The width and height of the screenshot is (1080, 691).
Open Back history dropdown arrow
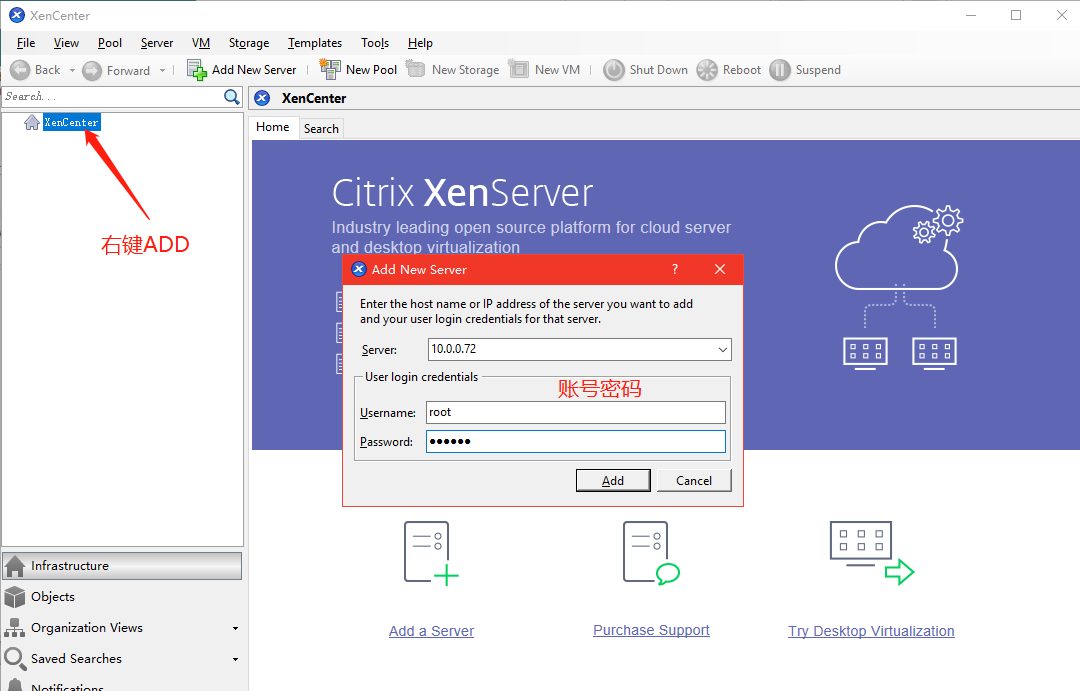pyautogui.click(x=72, y=70)
